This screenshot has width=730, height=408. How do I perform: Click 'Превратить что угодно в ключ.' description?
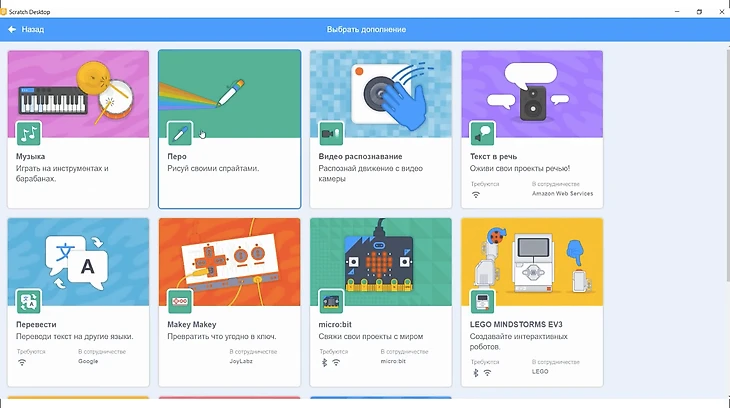pos(222,336)
